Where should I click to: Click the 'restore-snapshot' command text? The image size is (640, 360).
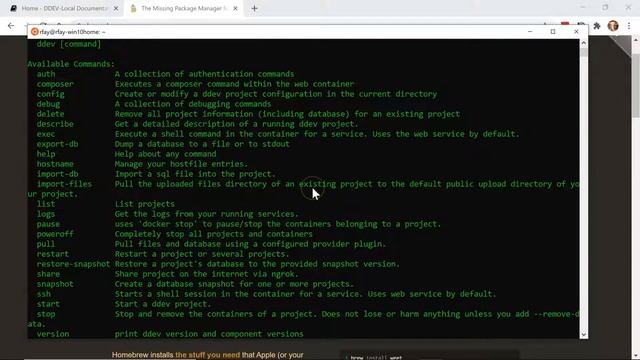pos(73,264)
